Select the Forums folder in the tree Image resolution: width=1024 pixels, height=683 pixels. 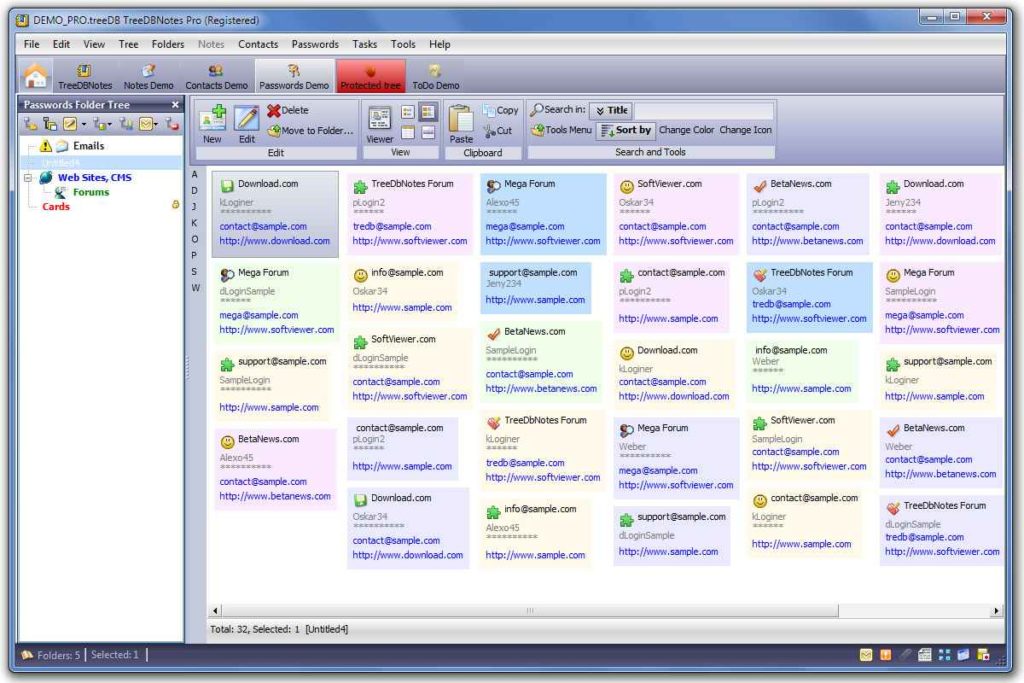90,192
